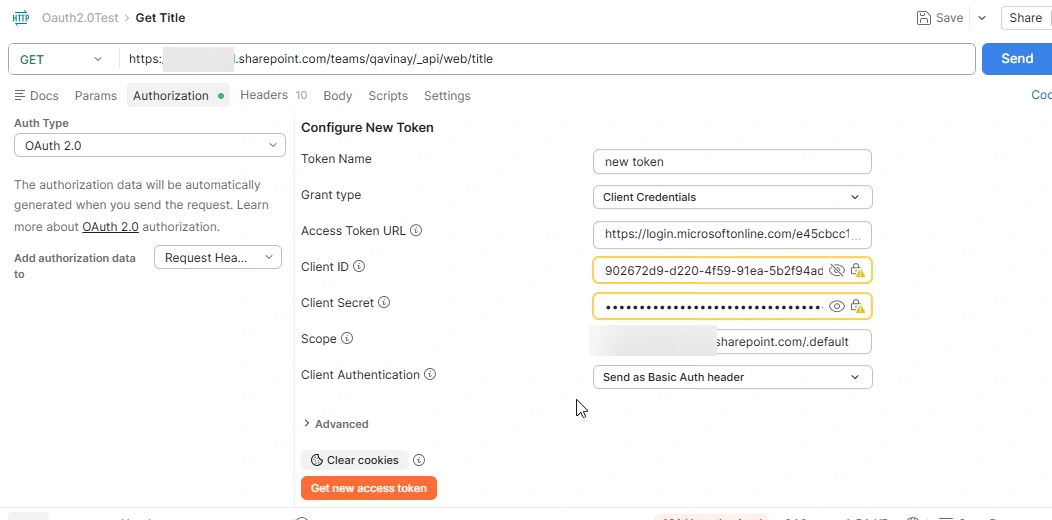The width and height of the screenshot is (1052, 520).
Task: Open the Grant type dropdown
Action: [733, 197]
